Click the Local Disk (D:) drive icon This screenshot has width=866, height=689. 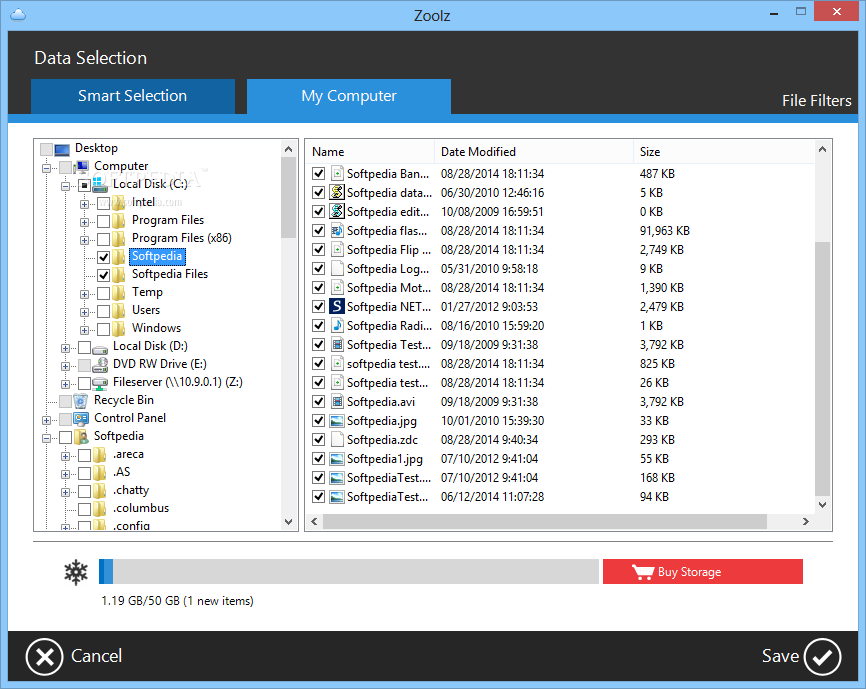(x=100, y=349)
